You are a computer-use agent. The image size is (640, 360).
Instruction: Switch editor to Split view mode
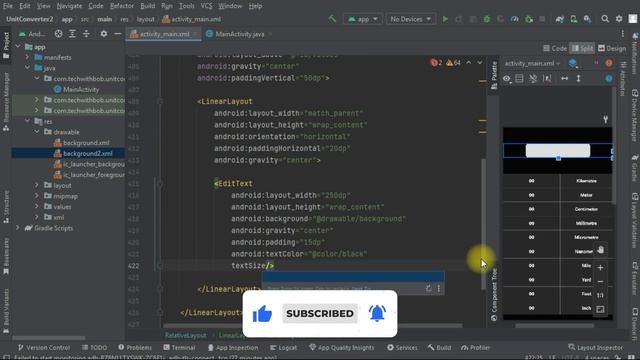pos(582,48)
